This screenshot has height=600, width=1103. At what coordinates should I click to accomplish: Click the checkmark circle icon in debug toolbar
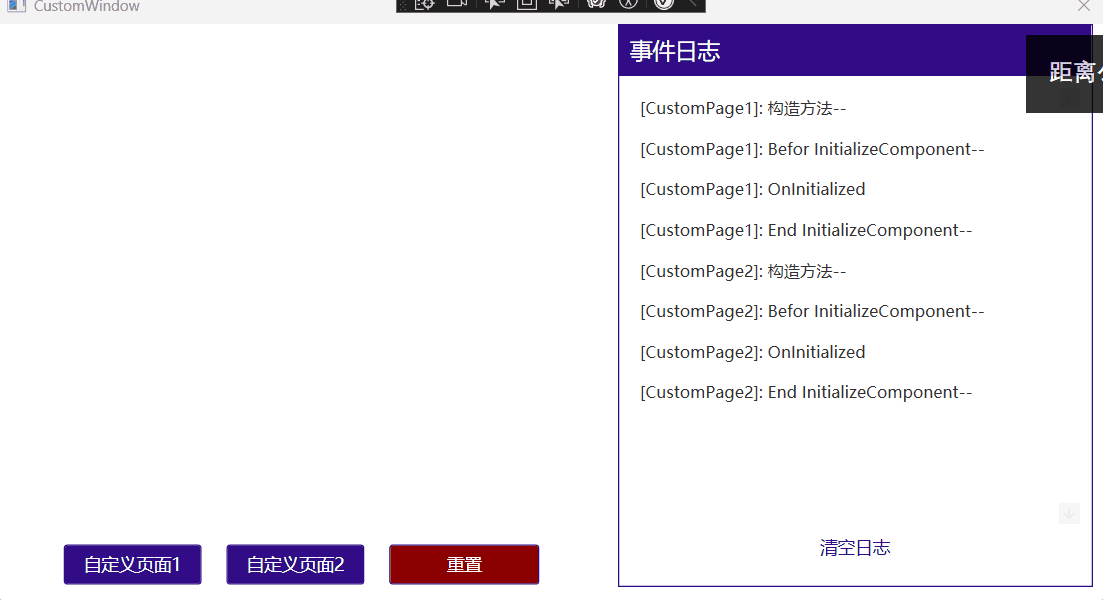pos(664,4)
